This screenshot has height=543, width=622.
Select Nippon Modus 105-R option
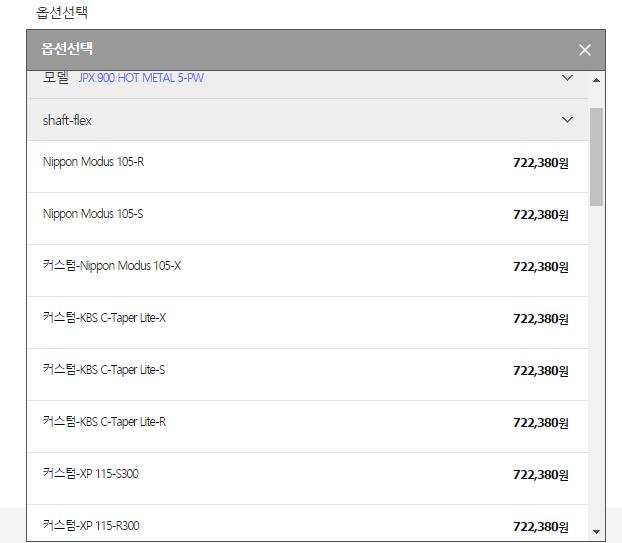93,162
